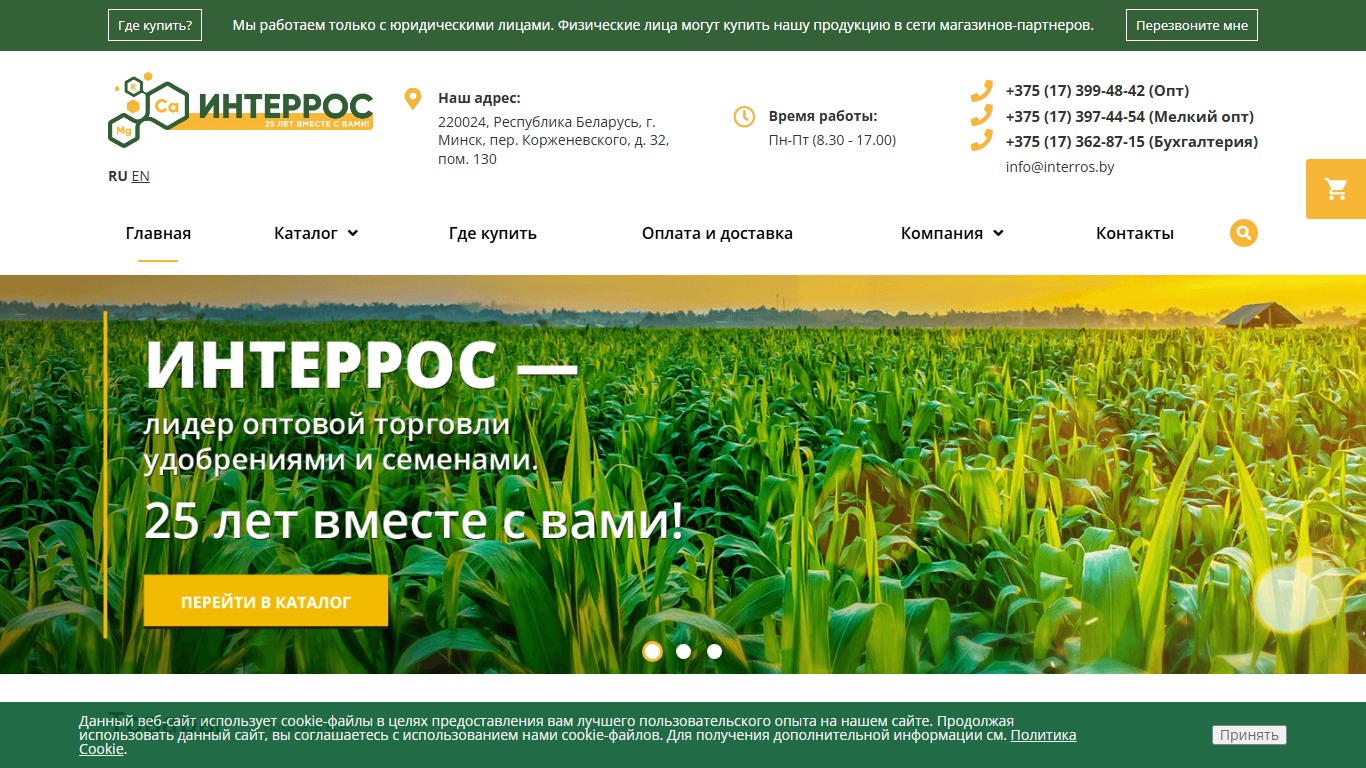Click the Время работы: heading
1366x768 pixels.
coord(823,116)
